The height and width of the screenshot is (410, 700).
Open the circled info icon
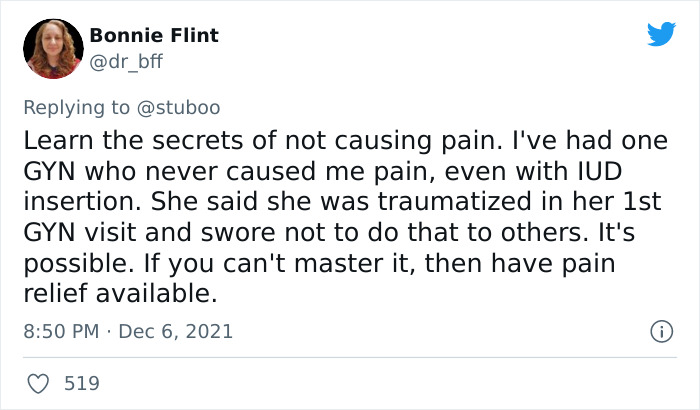[660, 330]
